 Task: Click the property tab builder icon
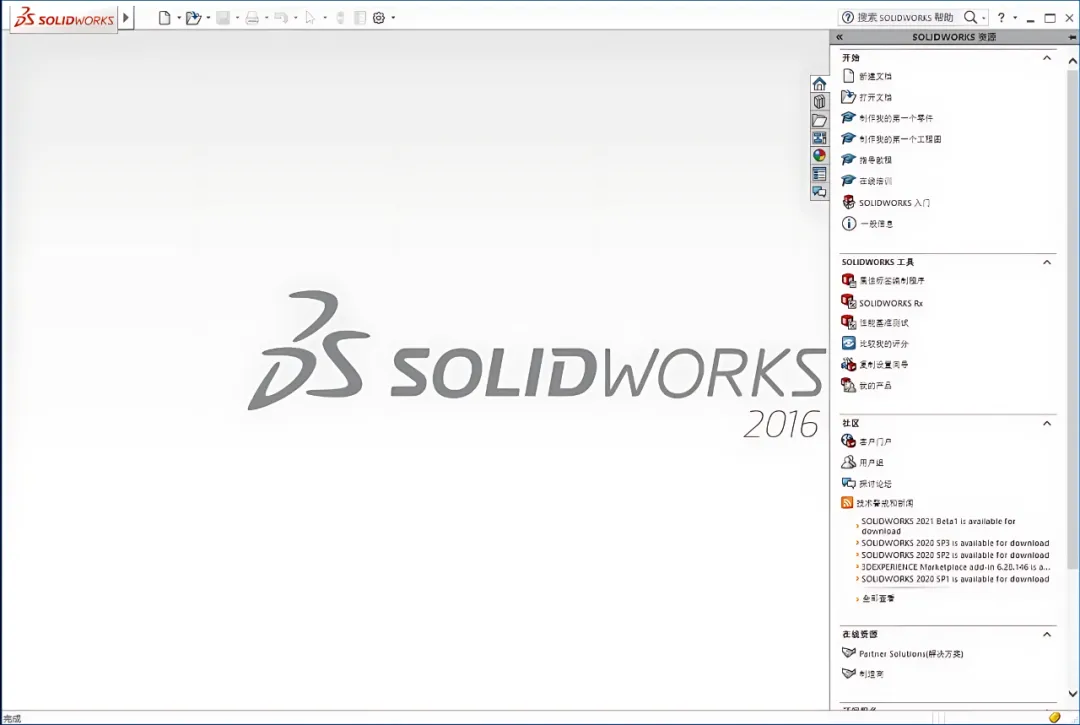click(849, 280)
